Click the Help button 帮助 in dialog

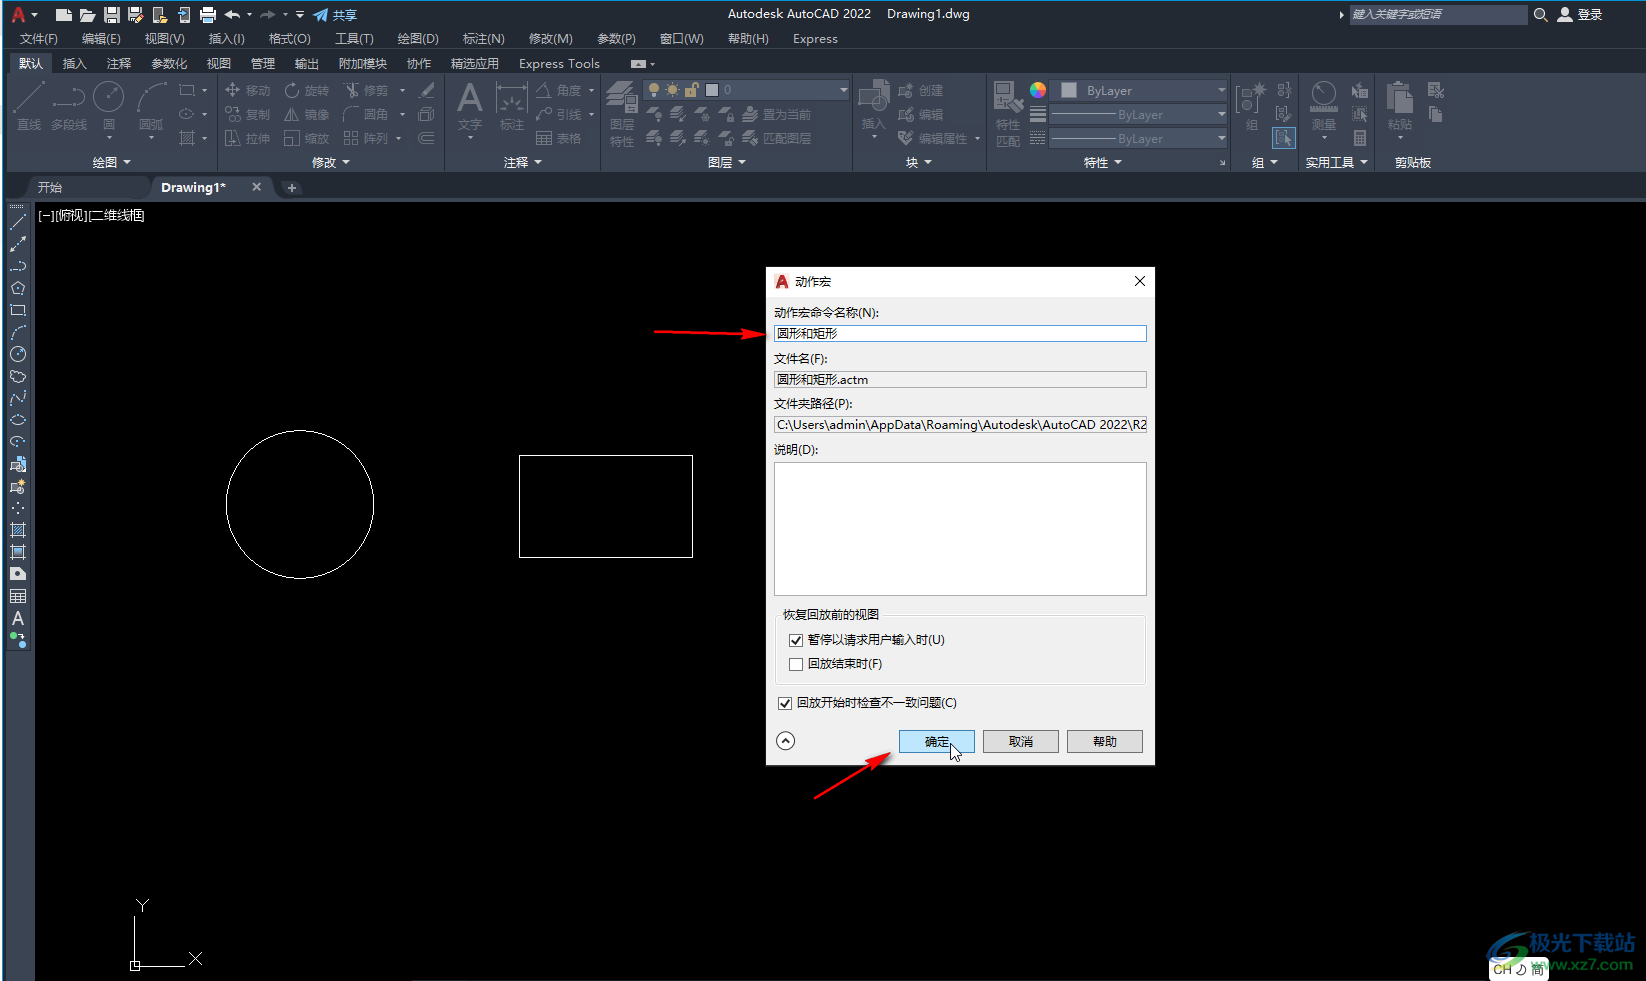[1105, 741]
